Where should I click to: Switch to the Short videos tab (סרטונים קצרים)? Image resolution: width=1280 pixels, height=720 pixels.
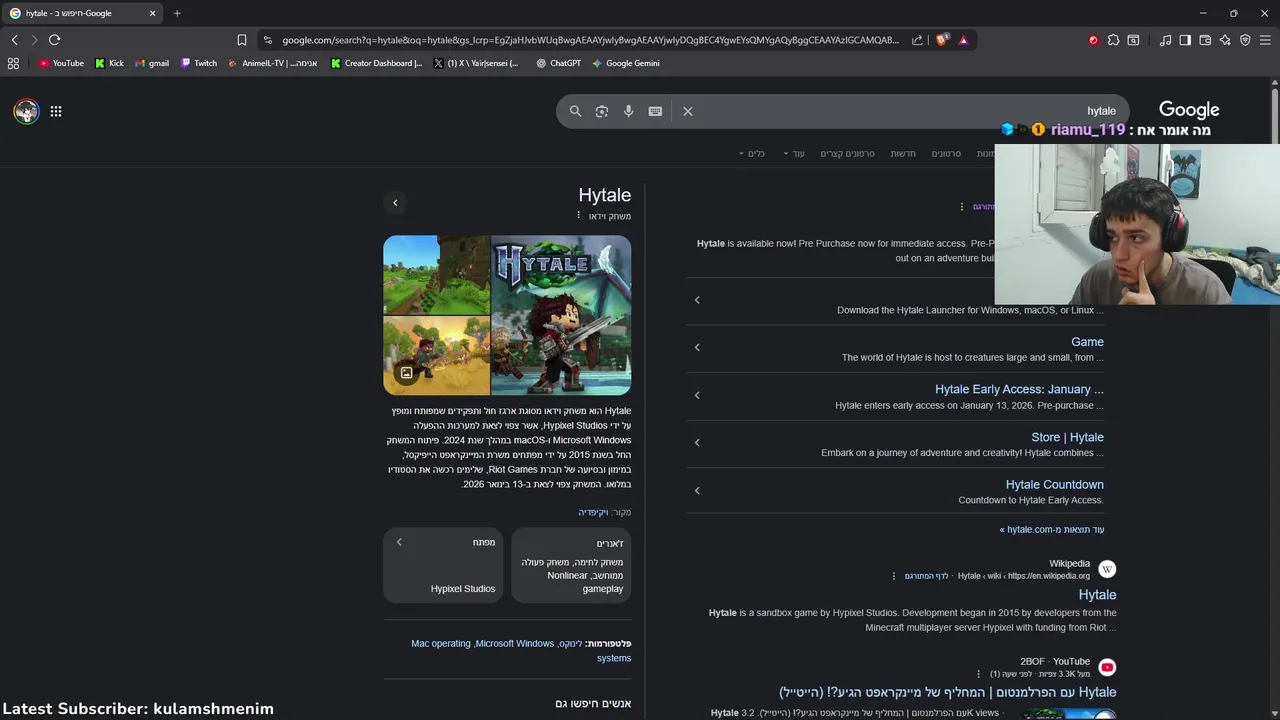(x=847, y=153)
